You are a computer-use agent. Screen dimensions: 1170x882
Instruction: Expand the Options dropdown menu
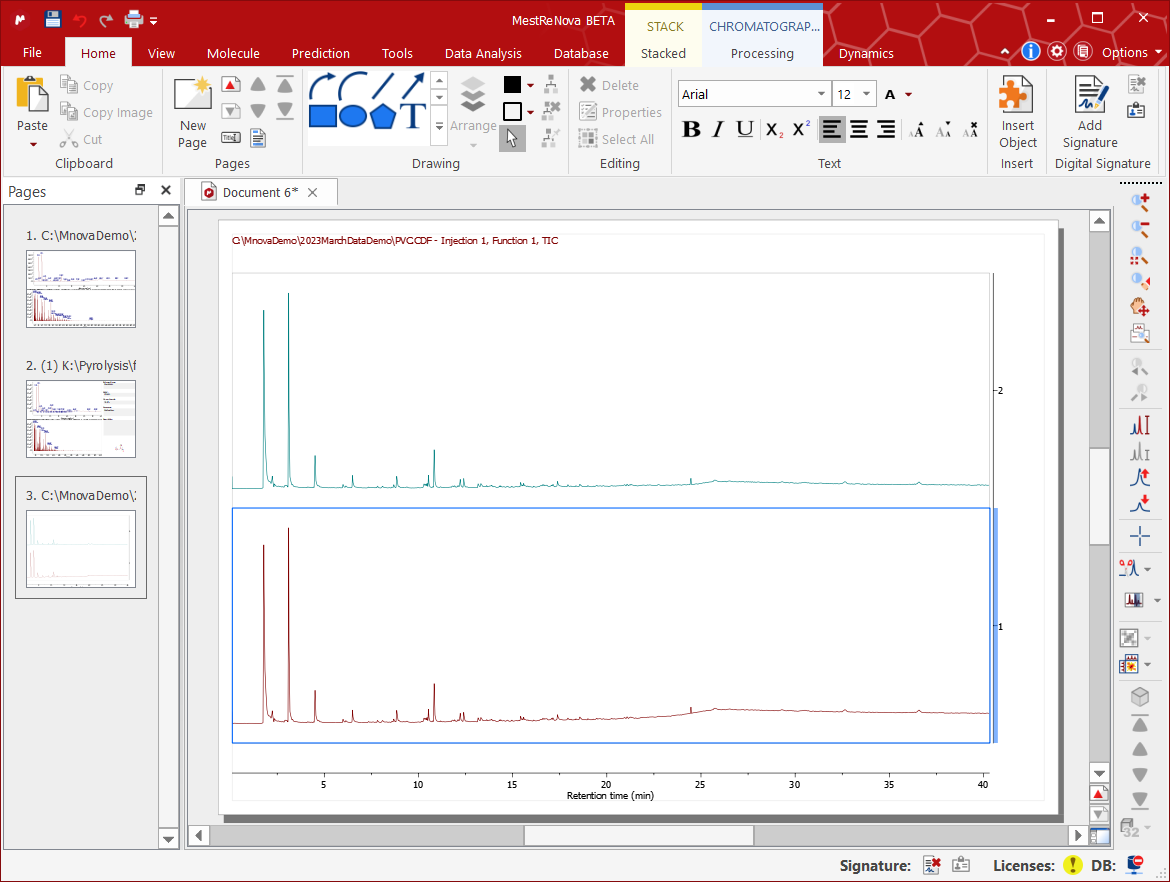[x=1131, y=53]
